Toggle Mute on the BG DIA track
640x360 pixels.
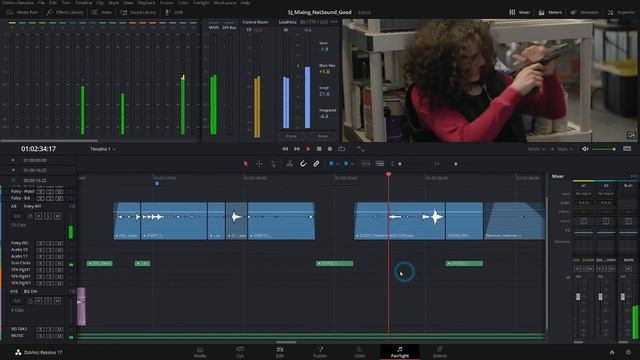[57, 301]
